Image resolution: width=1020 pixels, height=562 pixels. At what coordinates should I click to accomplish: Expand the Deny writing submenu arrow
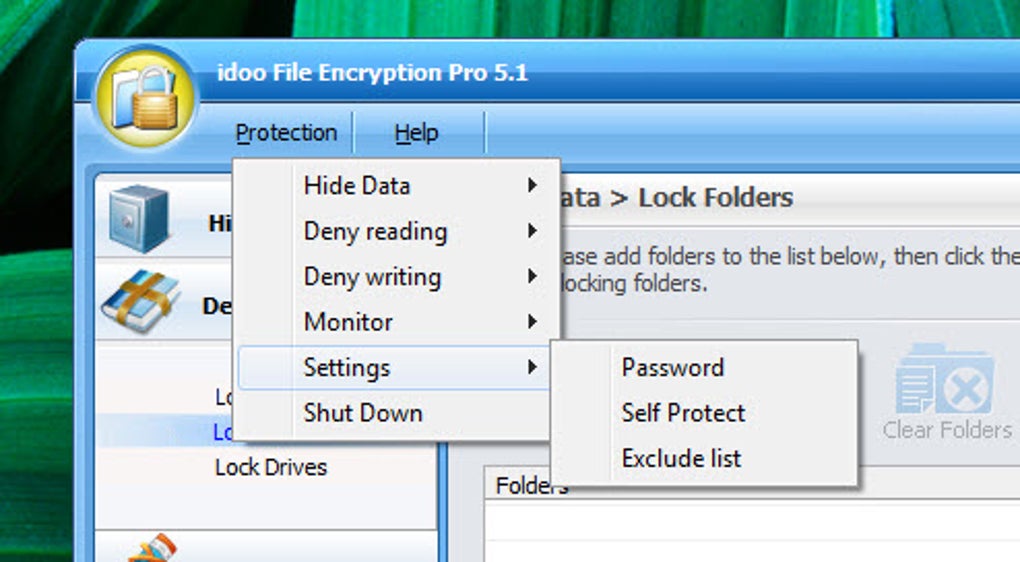[x=532, y=277]
